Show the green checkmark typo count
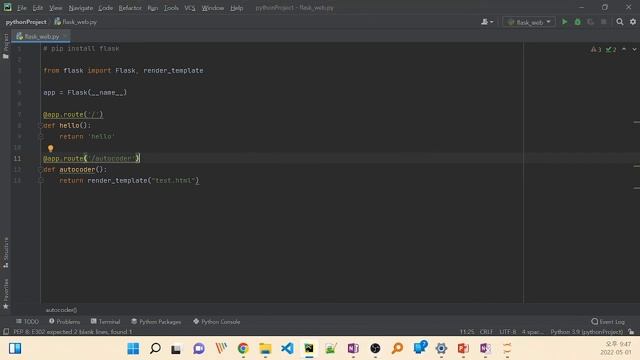 pos(611,49)
